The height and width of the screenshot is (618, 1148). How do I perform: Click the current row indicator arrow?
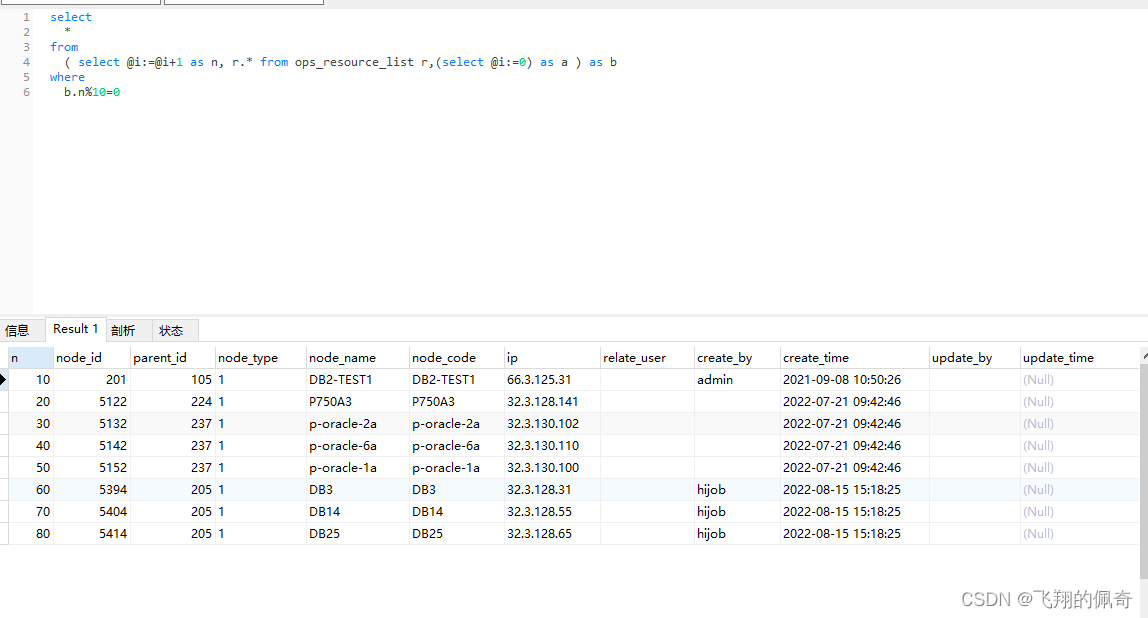tap(4, 380)
